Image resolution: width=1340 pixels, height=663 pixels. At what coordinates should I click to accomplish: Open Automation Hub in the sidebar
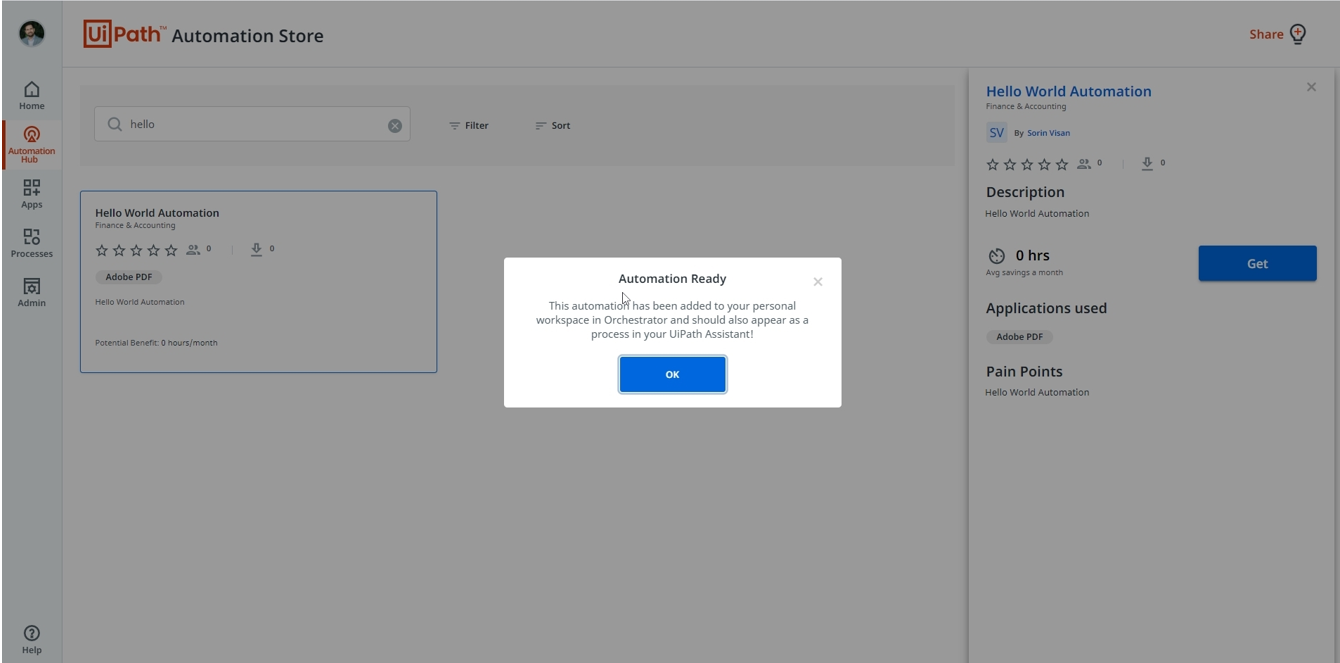32,145
